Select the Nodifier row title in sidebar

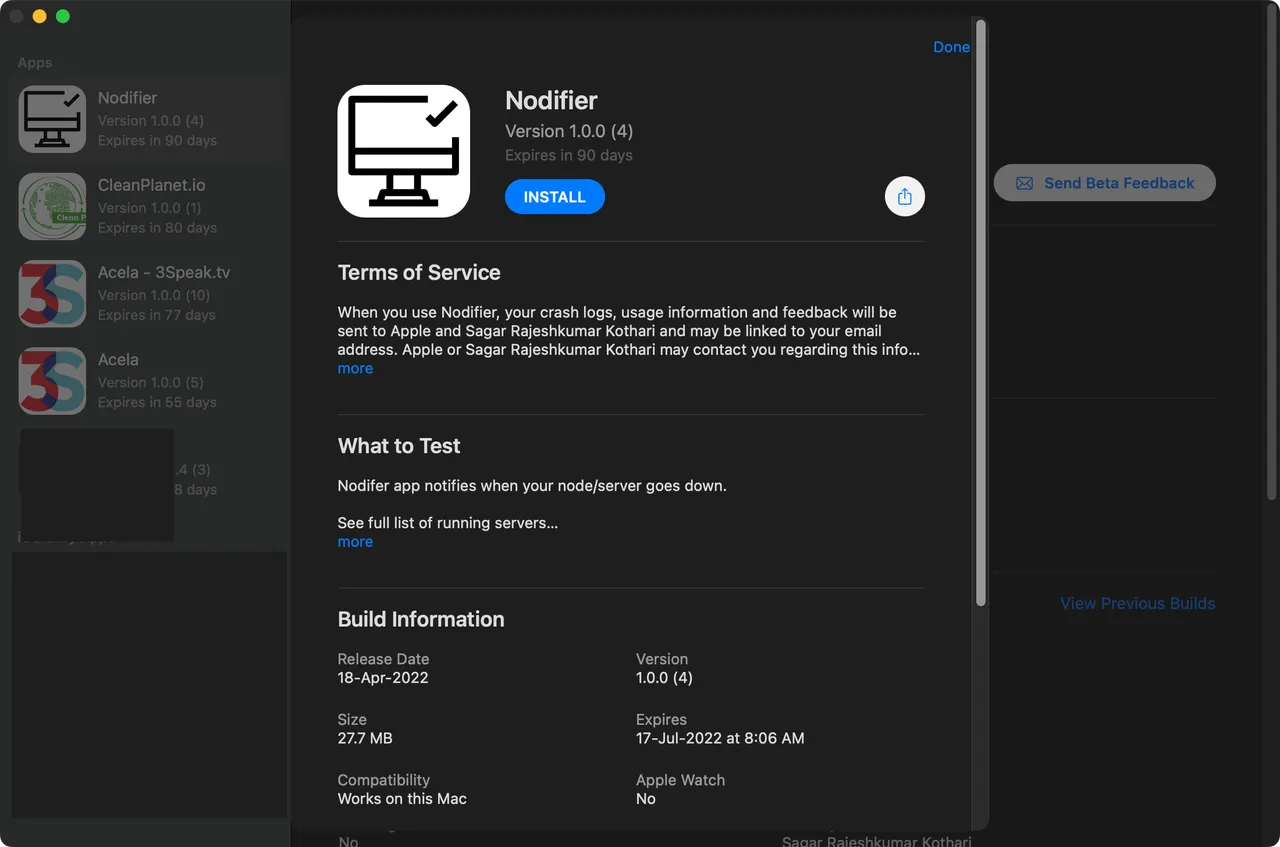(127, 98)
